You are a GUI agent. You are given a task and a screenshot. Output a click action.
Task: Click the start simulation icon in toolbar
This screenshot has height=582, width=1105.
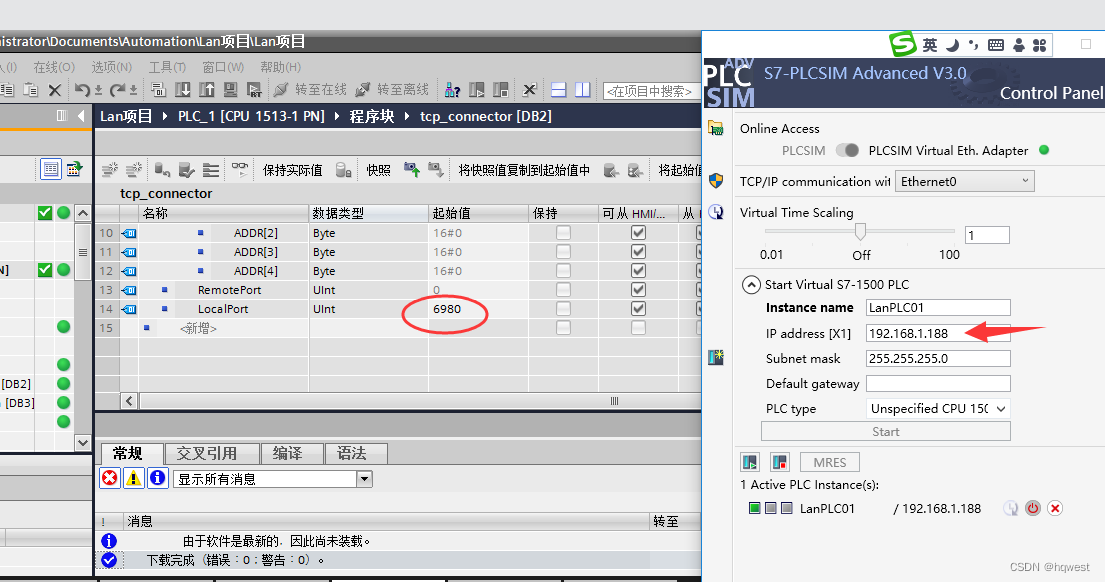[x=230, y=90]
